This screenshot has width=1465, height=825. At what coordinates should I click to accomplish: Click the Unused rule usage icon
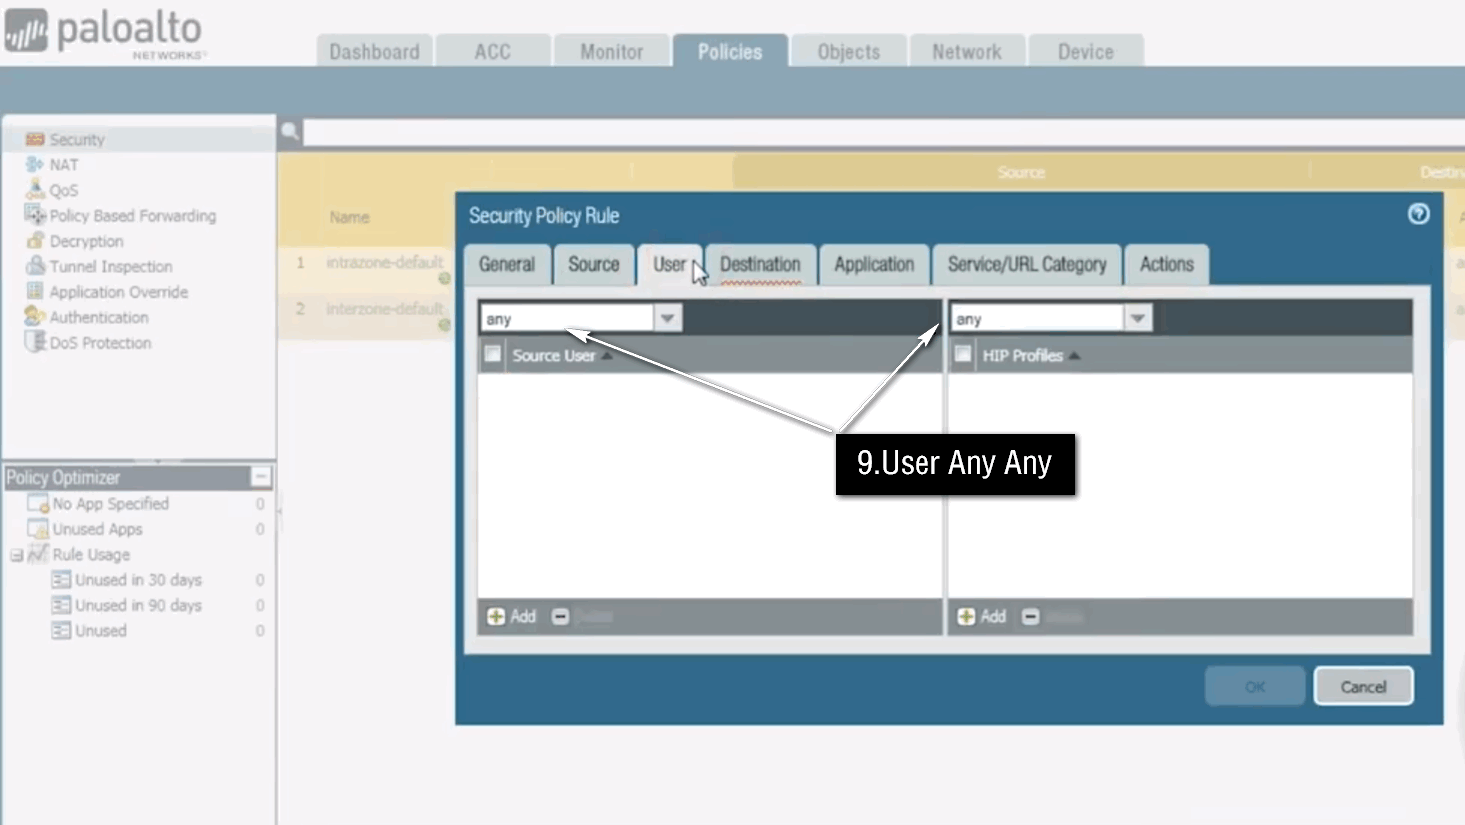pos(61,630)
